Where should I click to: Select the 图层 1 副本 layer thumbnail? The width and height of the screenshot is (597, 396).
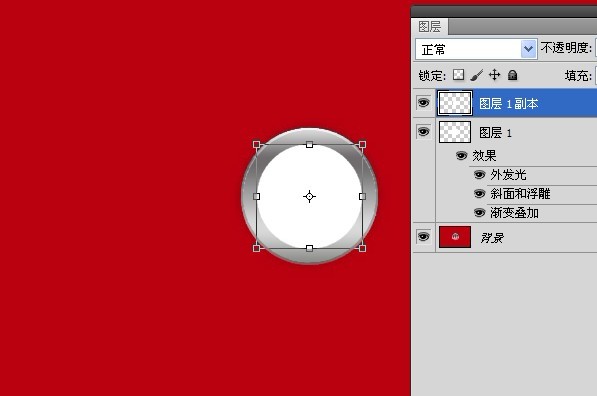coord(455,103)
